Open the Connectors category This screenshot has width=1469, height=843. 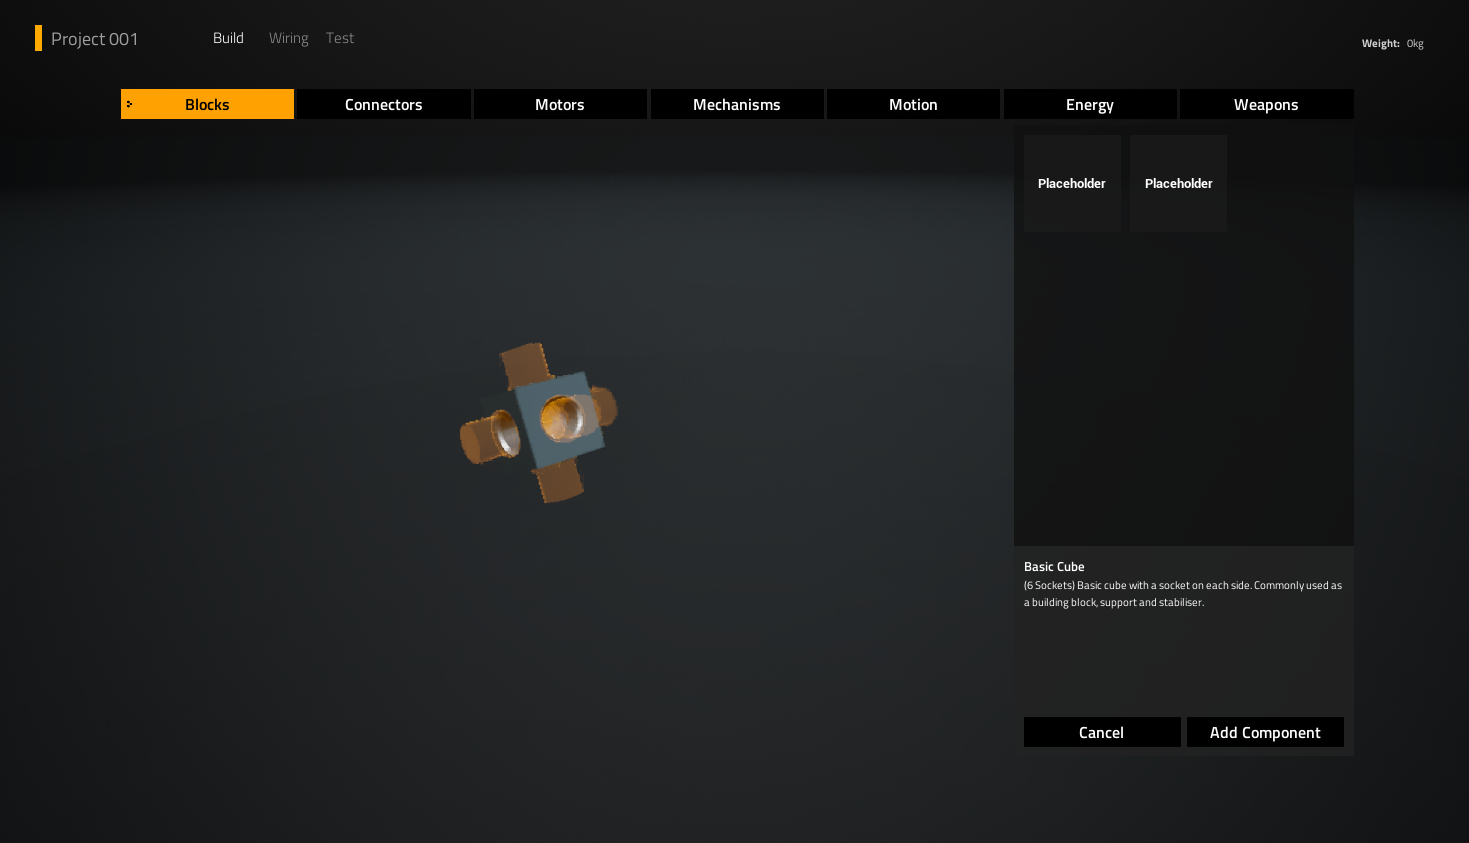pos(383,104)
